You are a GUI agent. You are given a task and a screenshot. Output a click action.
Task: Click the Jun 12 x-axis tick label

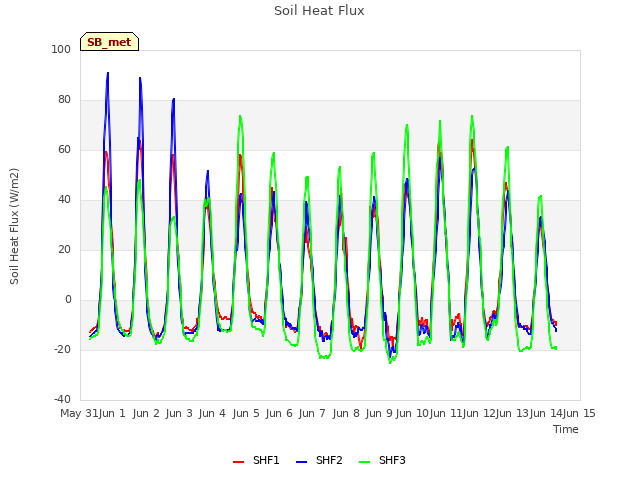point(478,413)
